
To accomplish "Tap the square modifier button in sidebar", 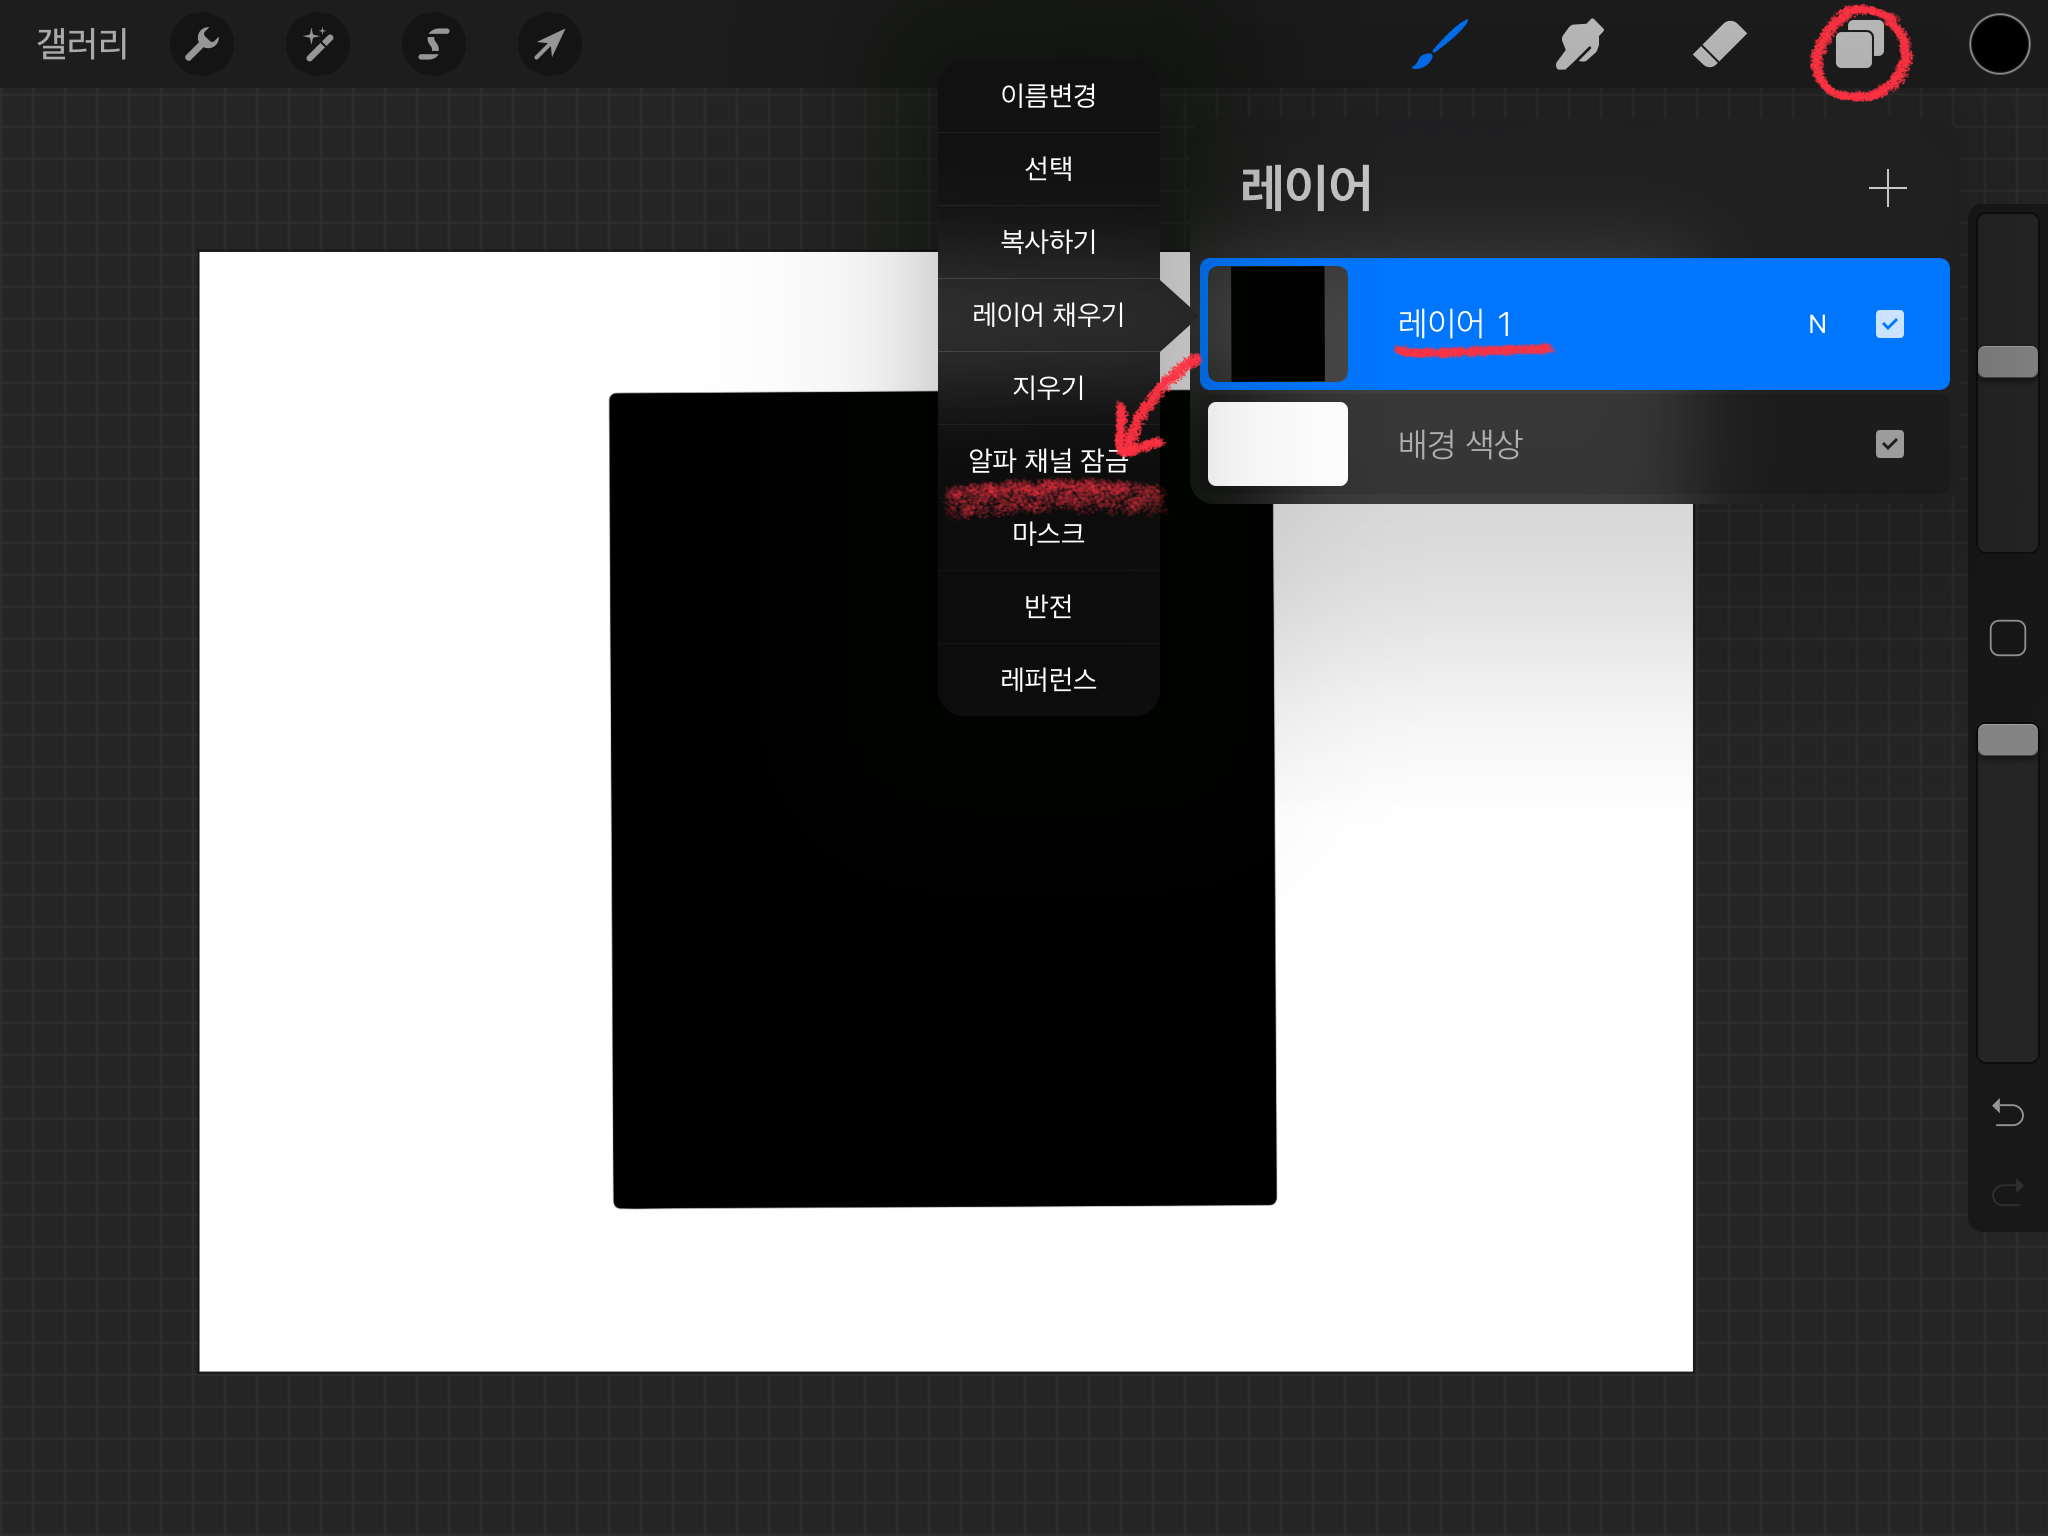I will [x=2007, y=638].
